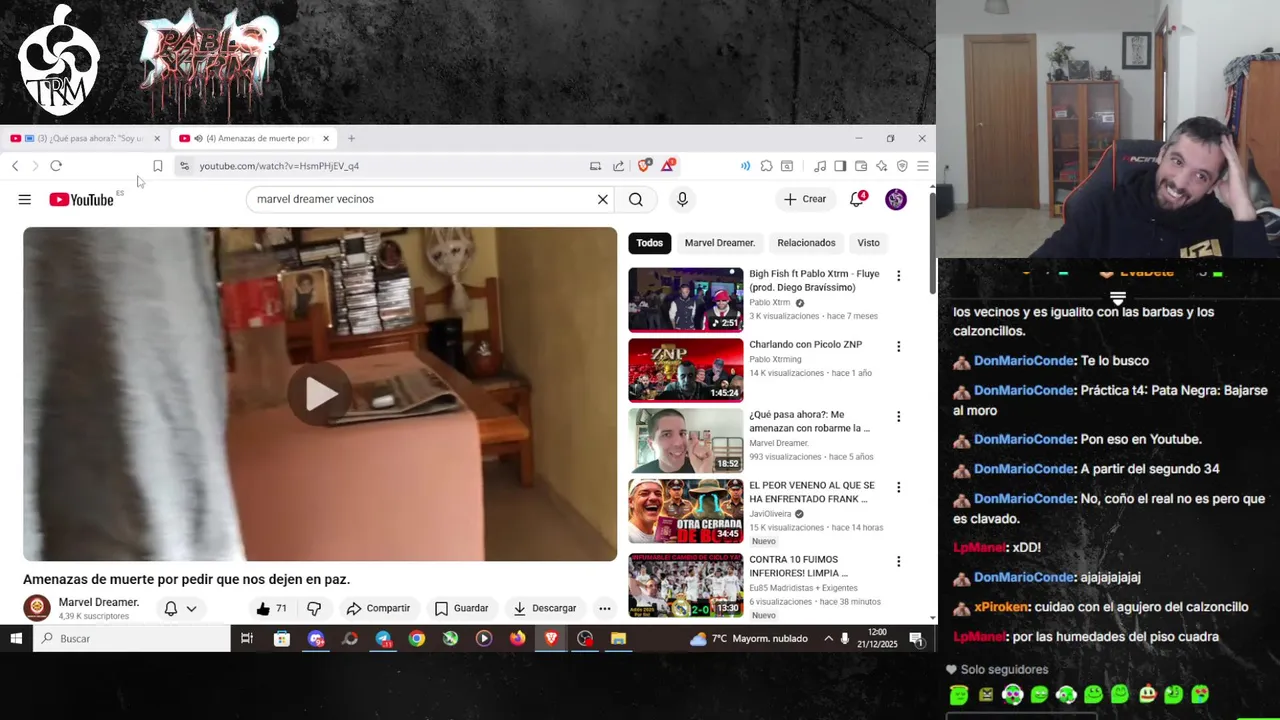Click the Guardar button
This screenshot has height=720, width=1280.
pos(461,608)
